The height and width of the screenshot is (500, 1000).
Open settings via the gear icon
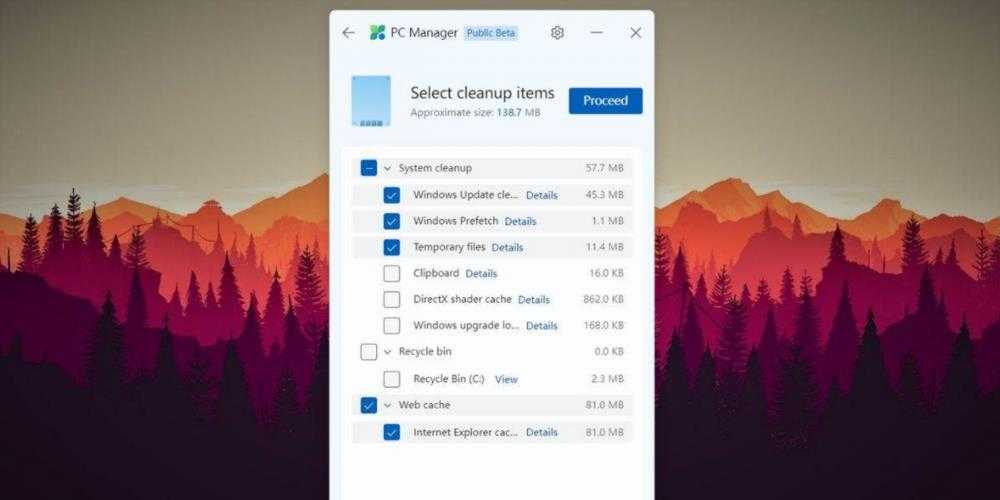pyautogui.click(x=557, y=33)
